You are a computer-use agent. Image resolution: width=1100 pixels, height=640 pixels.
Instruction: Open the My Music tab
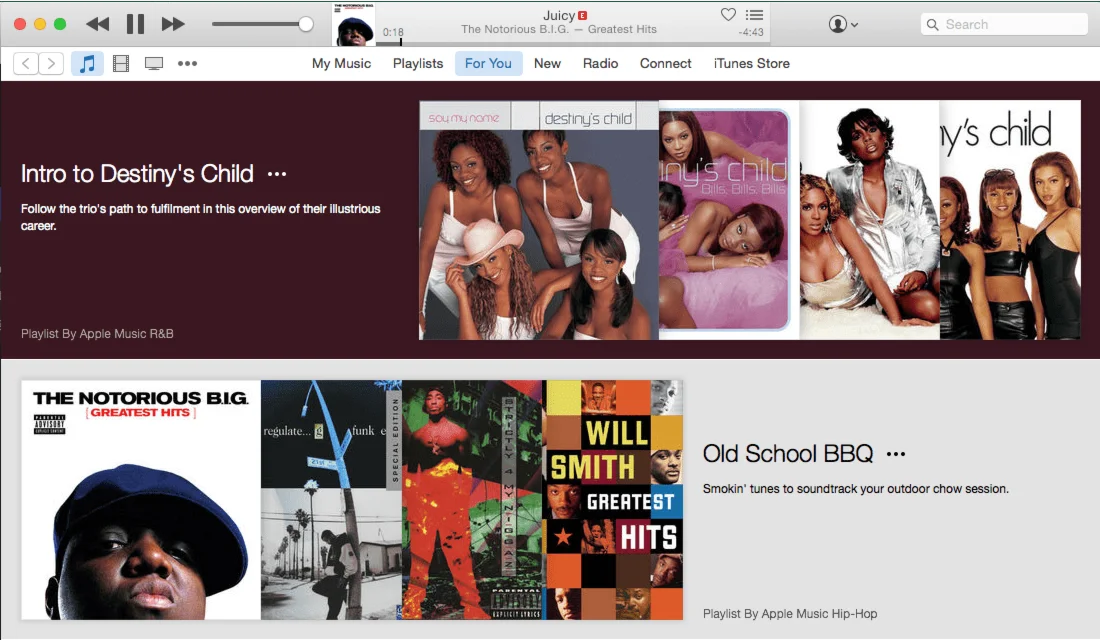click(341, 63)
